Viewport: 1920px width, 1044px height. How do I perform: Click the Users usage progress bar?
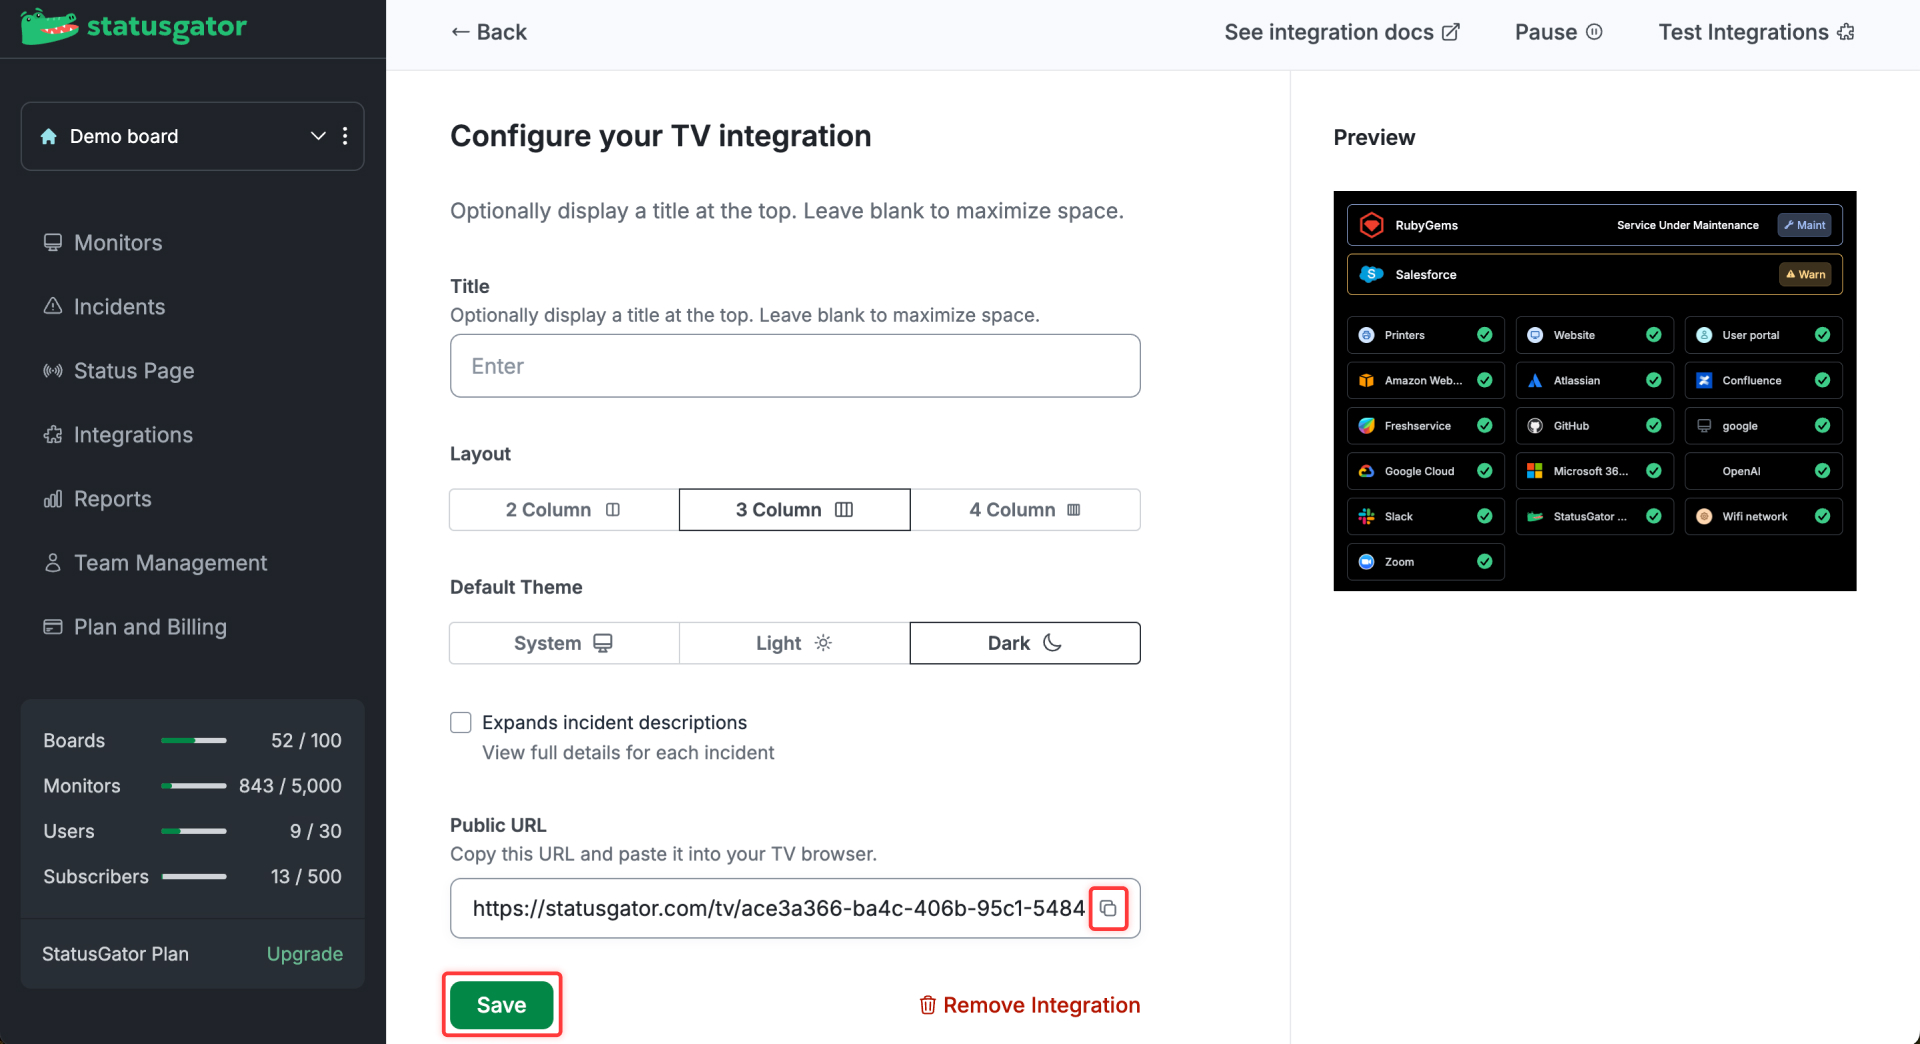coord(194,831)
